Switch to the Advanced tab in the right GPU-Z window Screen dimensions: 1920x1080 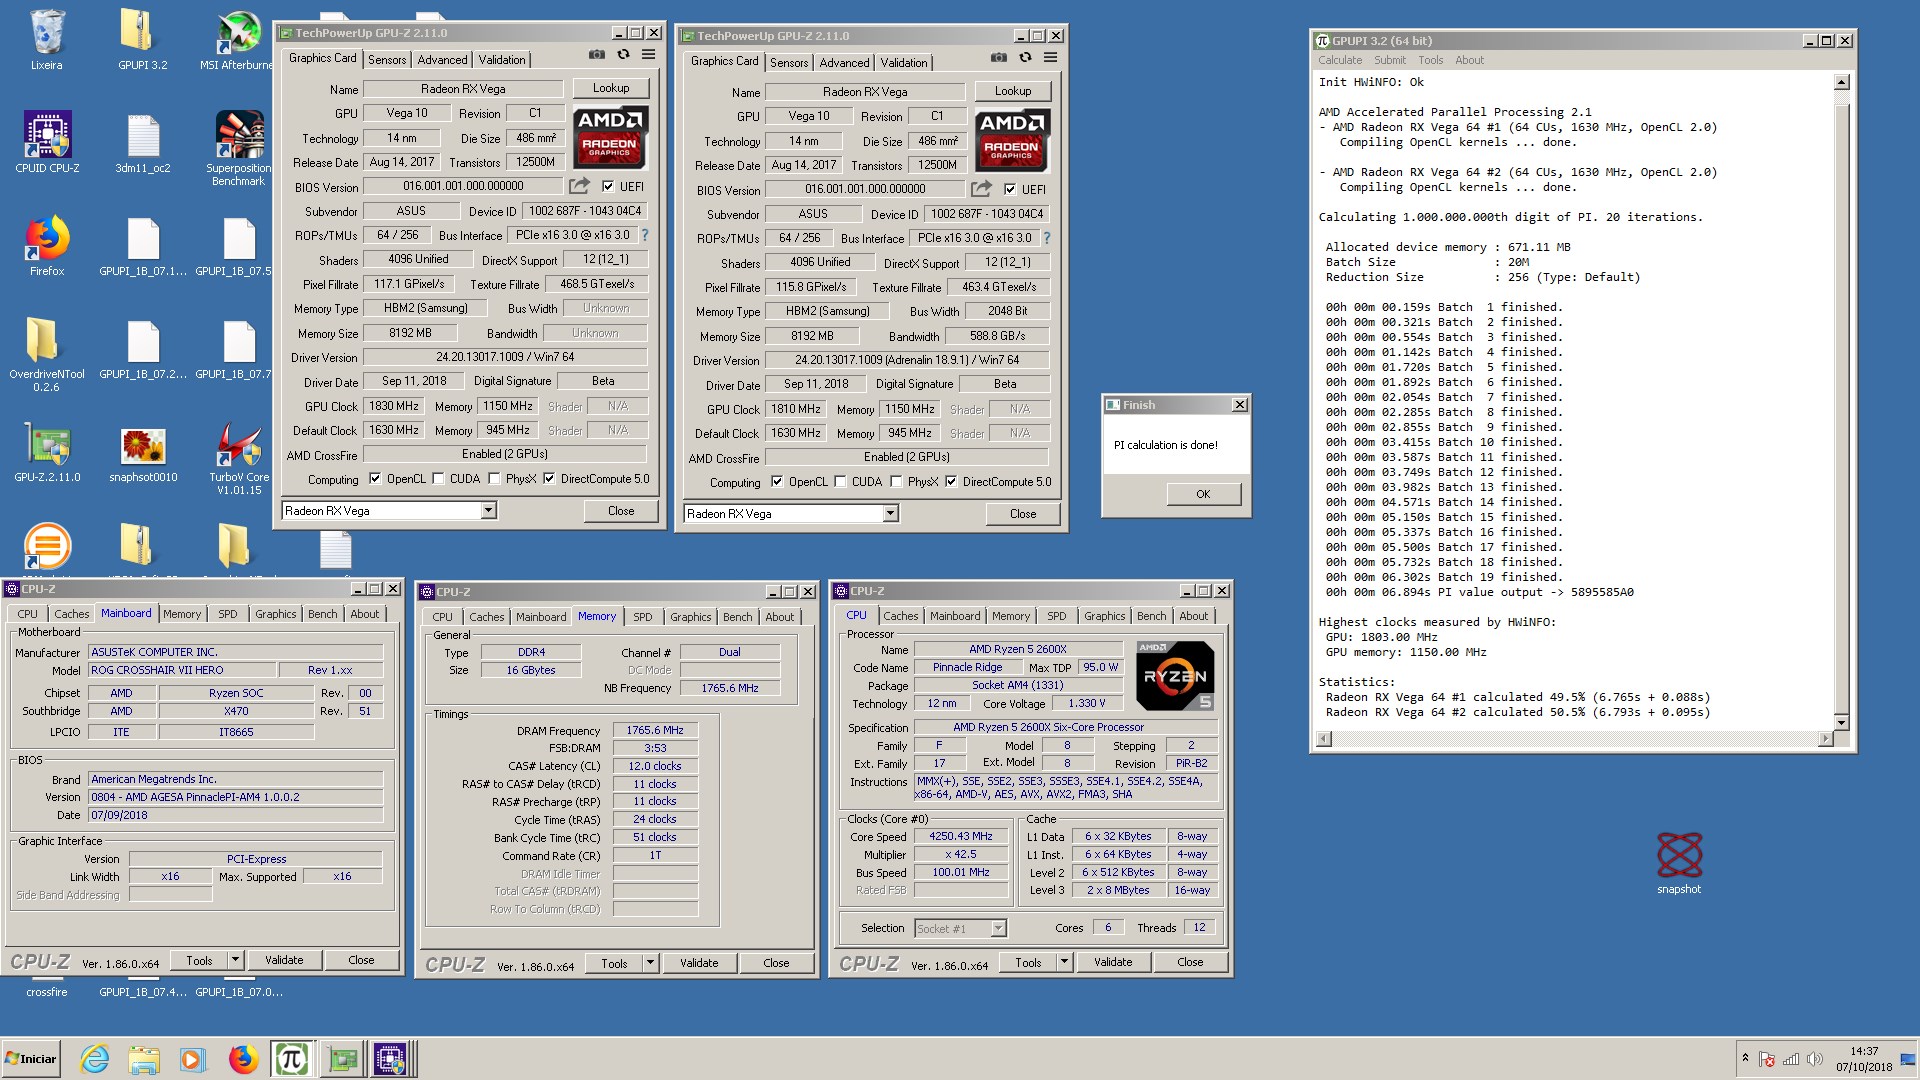coord(844,63)
